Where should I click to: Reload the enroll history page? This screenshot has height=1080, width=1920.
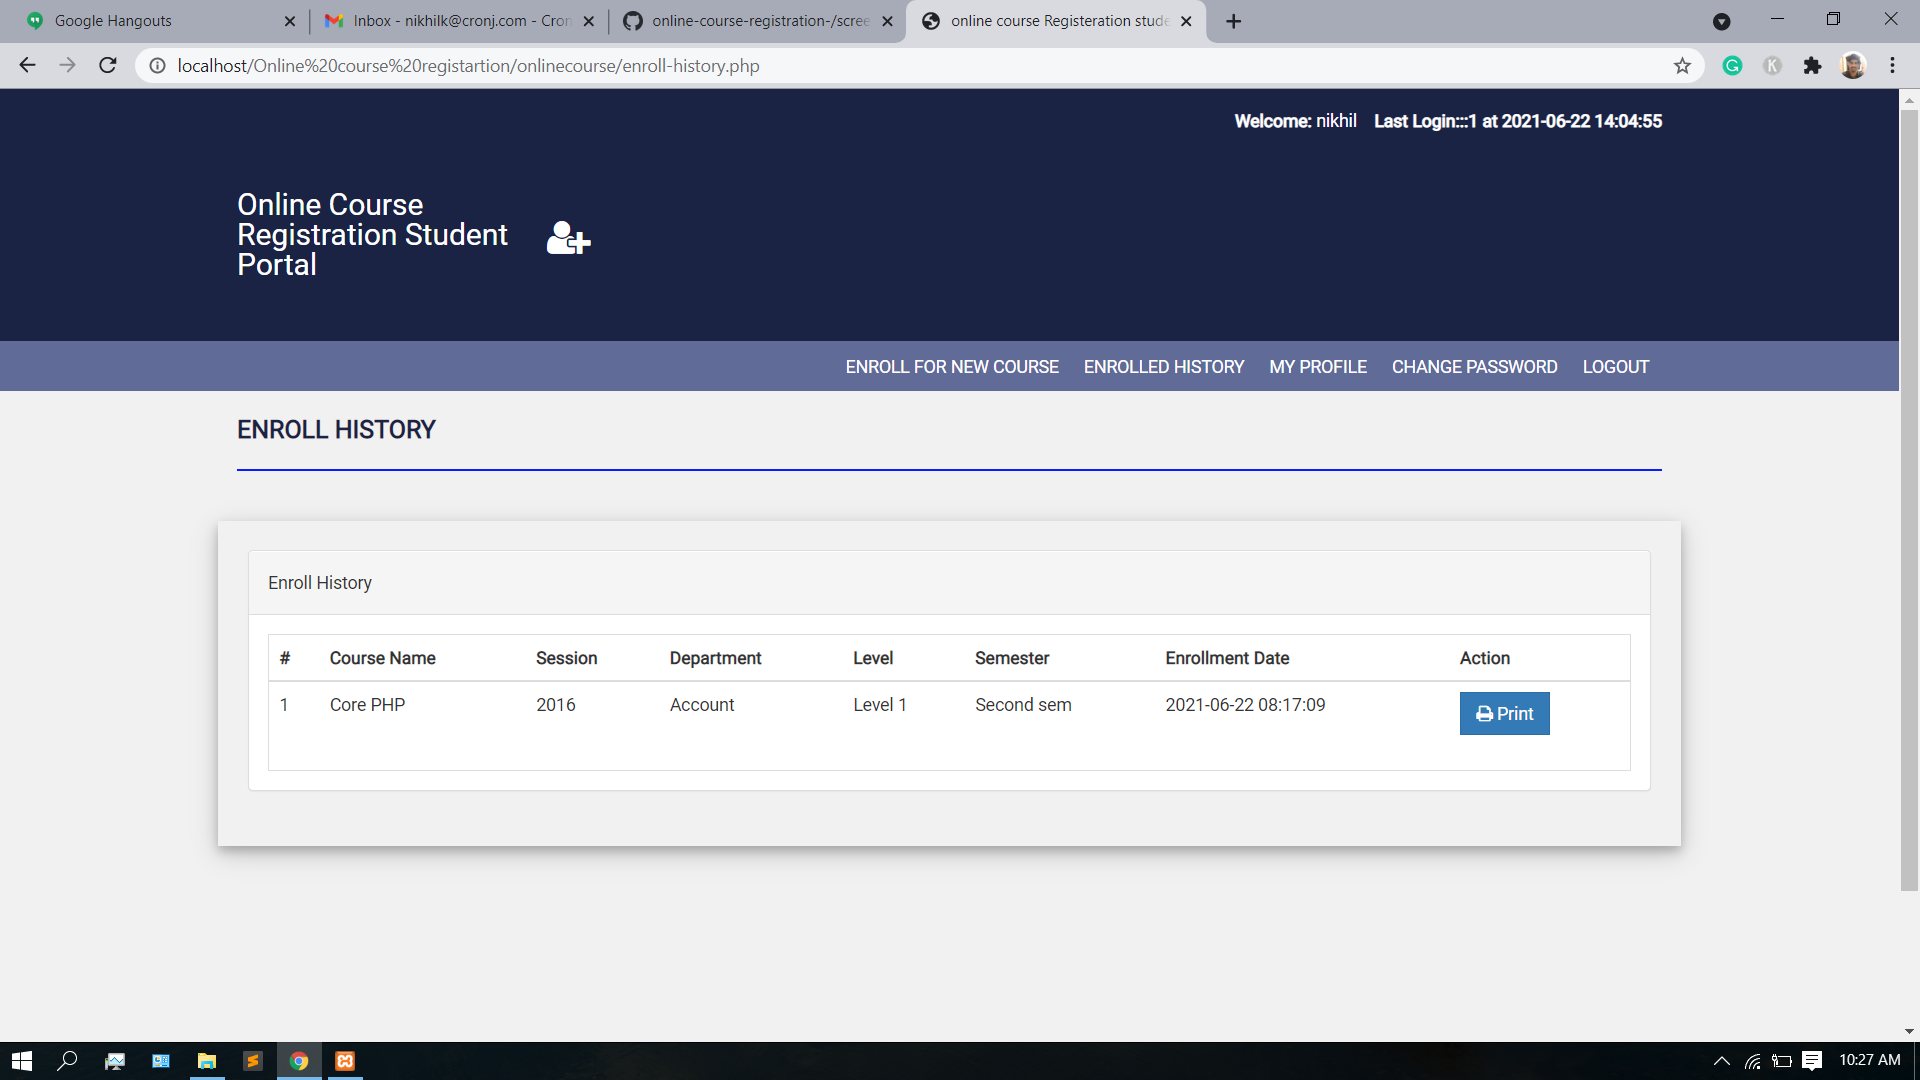(108, 66)
